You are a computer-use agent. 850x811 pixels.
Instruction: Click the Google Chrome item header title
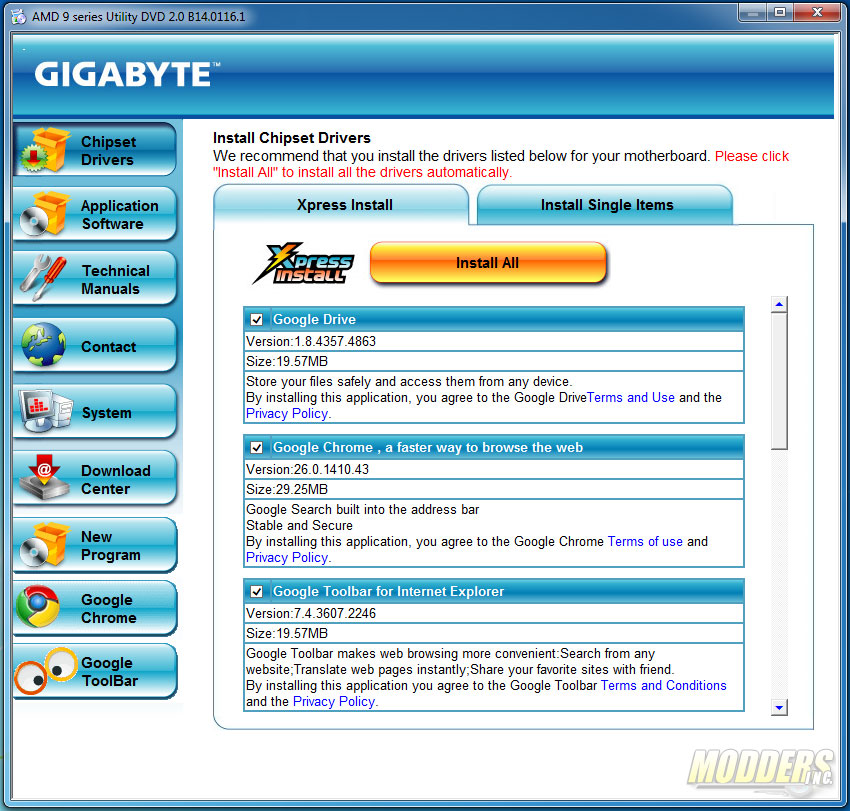pos(428,448)
